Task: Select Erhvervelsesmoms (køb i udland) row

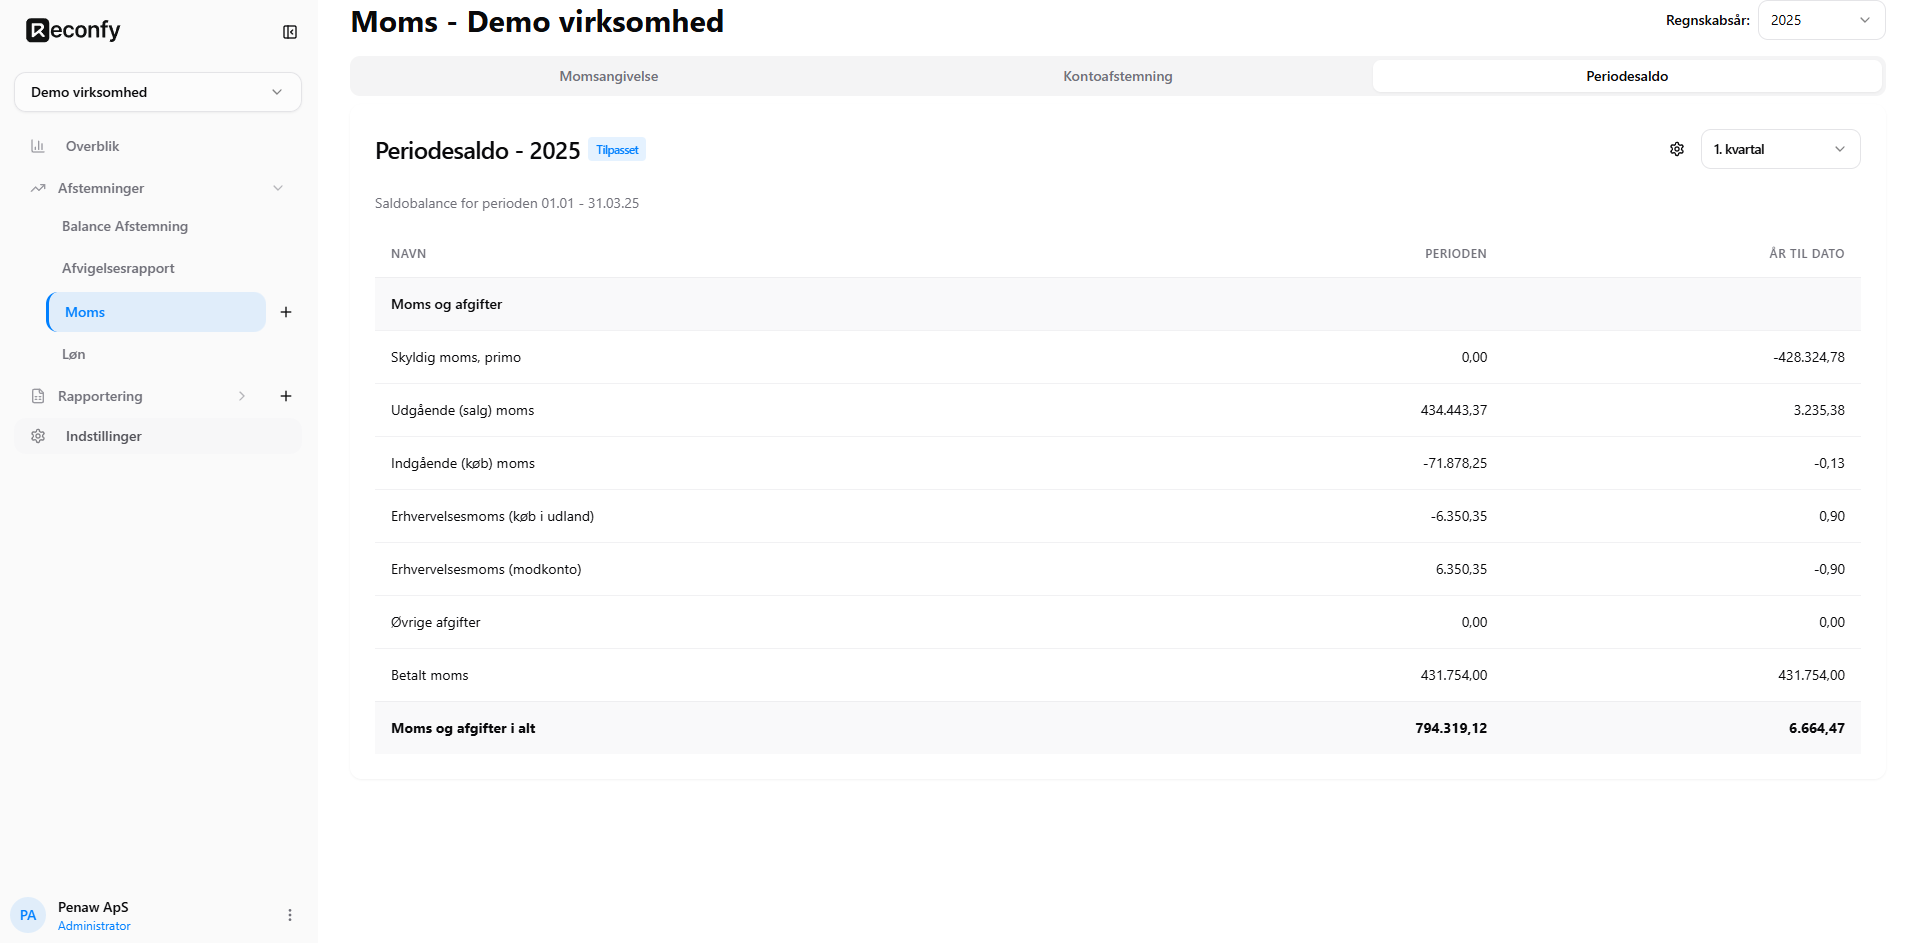Action: tap(1118, 516)
